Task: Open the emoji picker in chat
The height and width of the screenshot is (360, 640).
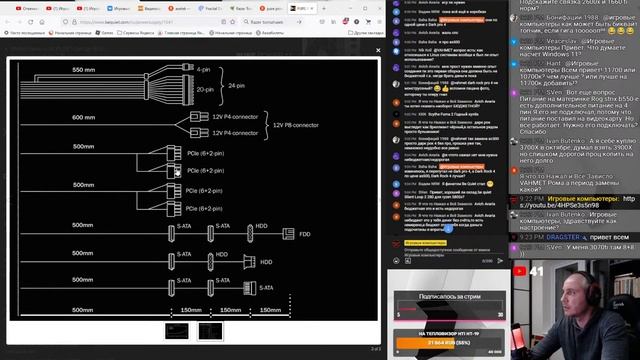Action: coord(396,260)
